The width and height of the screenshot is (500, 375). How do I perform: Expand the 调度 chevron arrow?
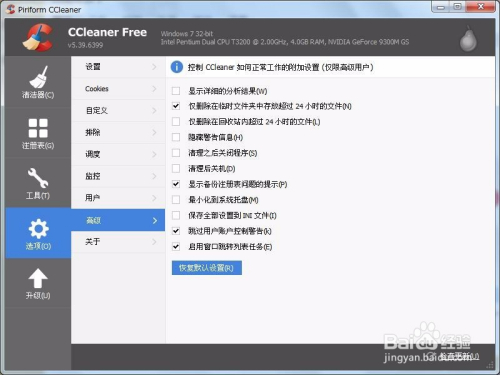pos(154,154)
